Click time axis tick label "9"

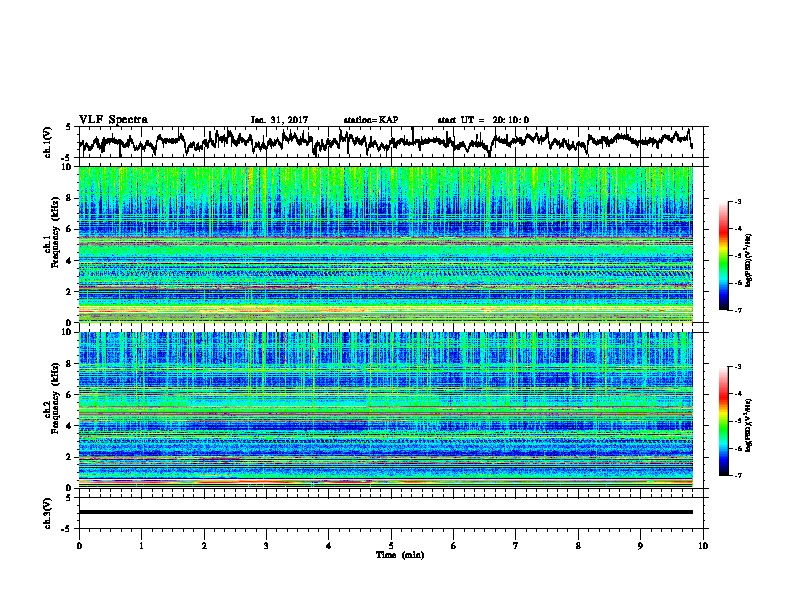640,546
